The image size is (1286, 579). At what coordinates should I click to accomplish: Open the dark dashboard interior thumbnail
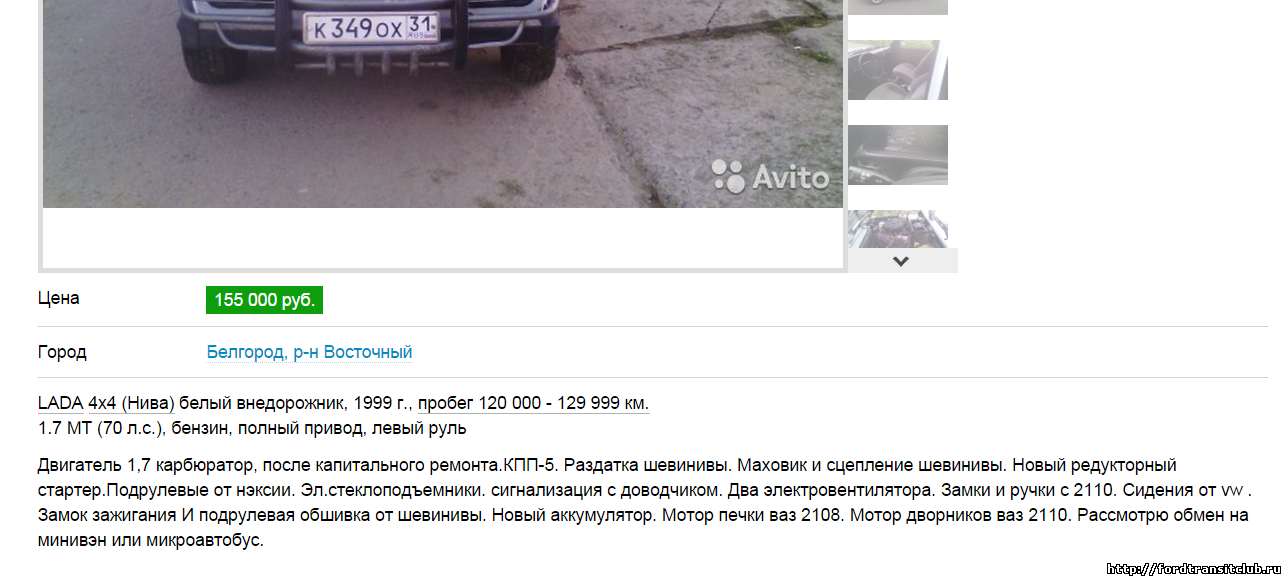898,155
